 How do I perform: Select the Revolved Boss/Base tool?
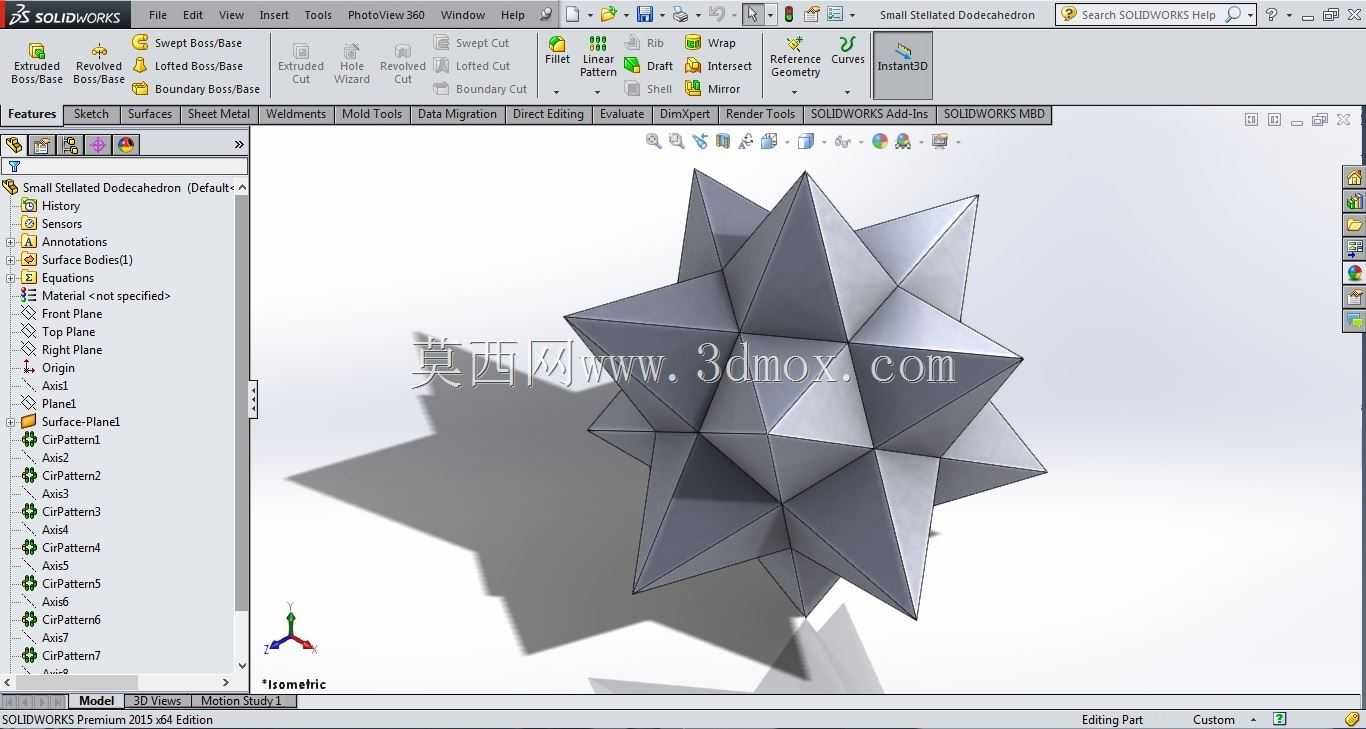click(x=99, y=63)
